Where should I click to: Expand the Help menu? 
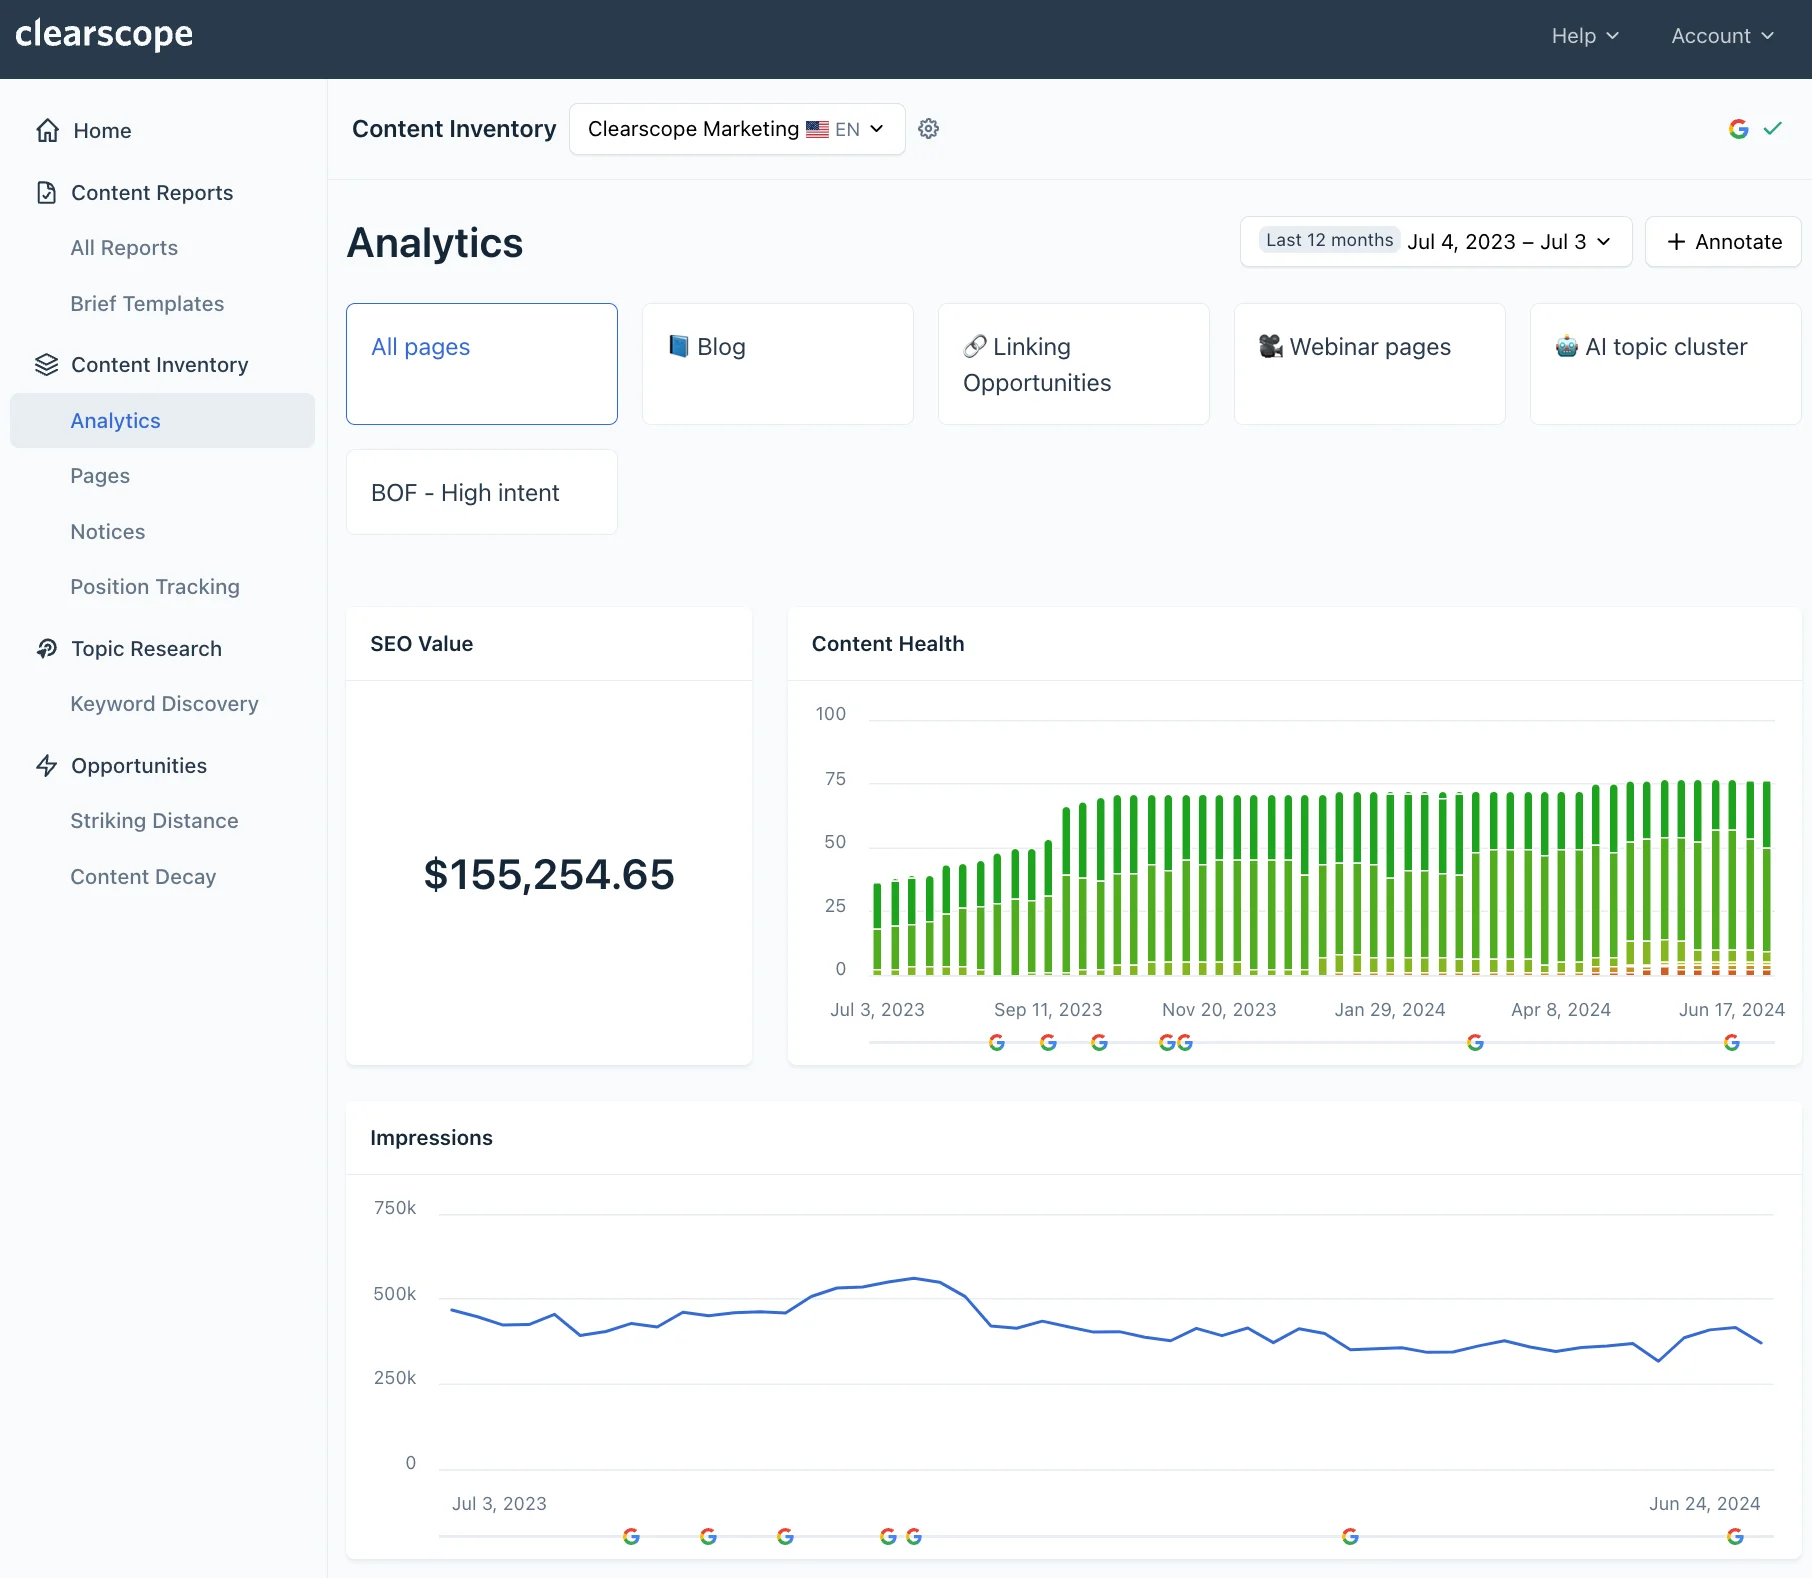click(x=1585, y=35)
